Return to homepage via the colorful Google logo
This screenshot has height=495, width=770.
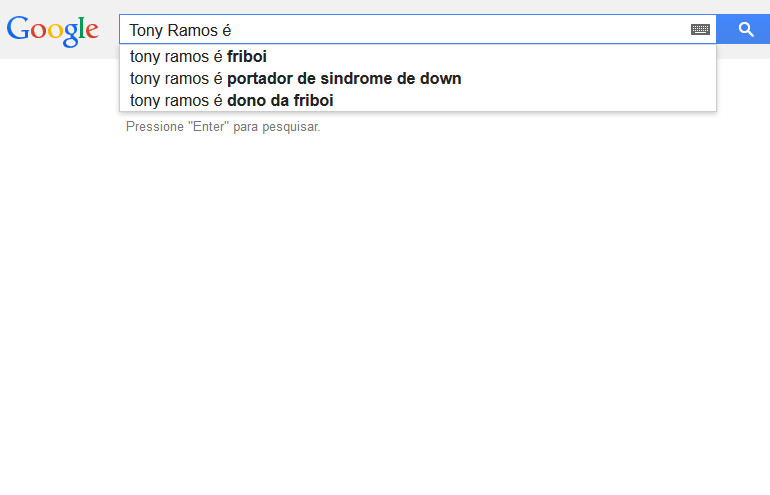(53, 31)
